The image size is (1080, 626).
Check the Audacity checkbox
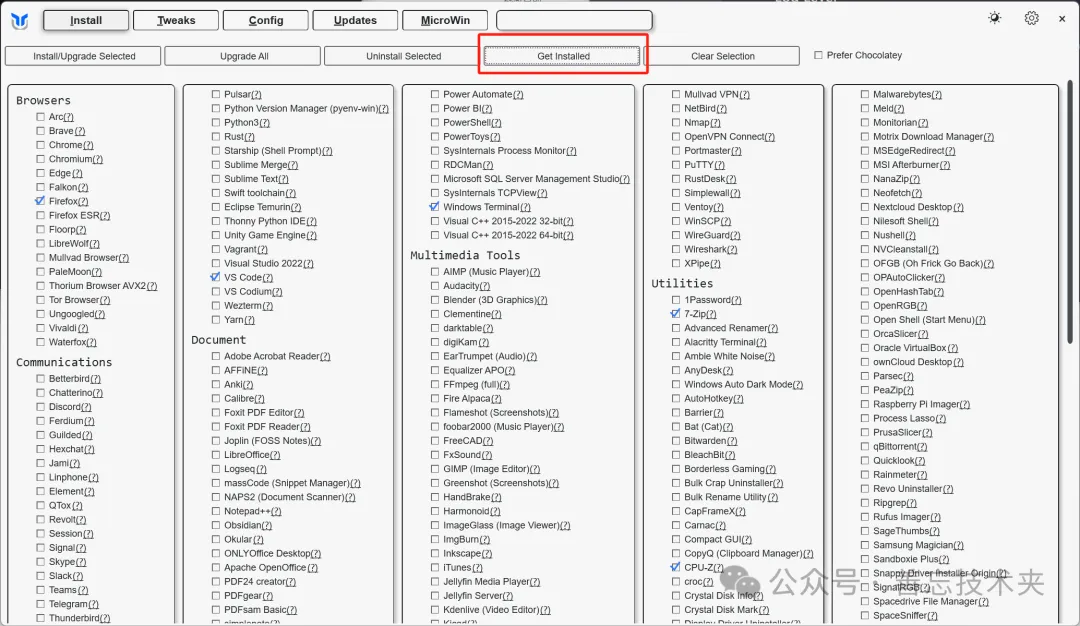pos(435,286)
